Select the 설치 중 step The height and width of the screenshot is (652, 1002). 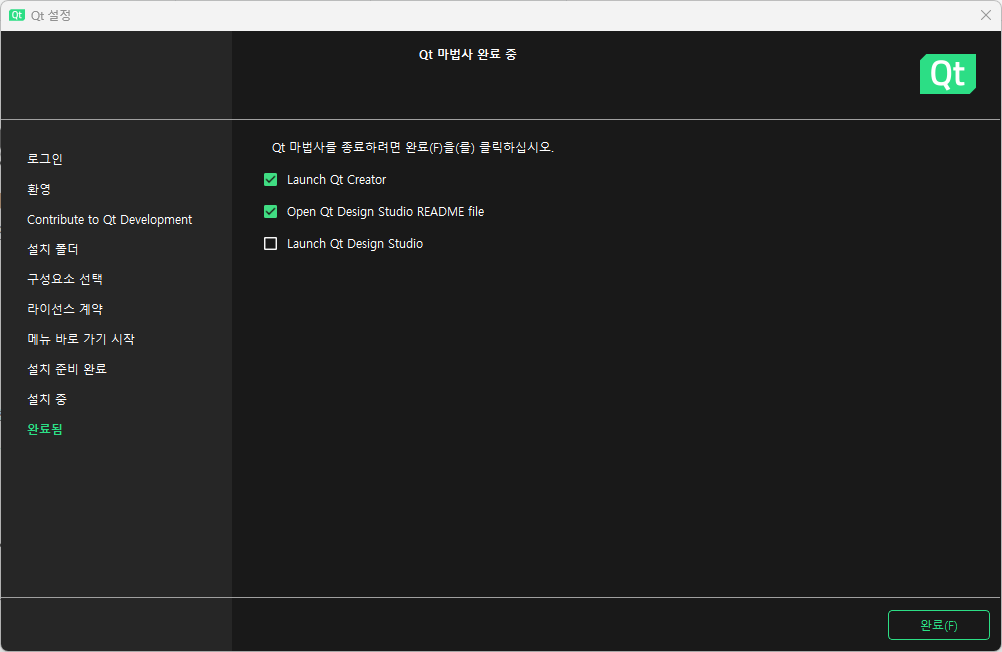click(x=47, y=399)
